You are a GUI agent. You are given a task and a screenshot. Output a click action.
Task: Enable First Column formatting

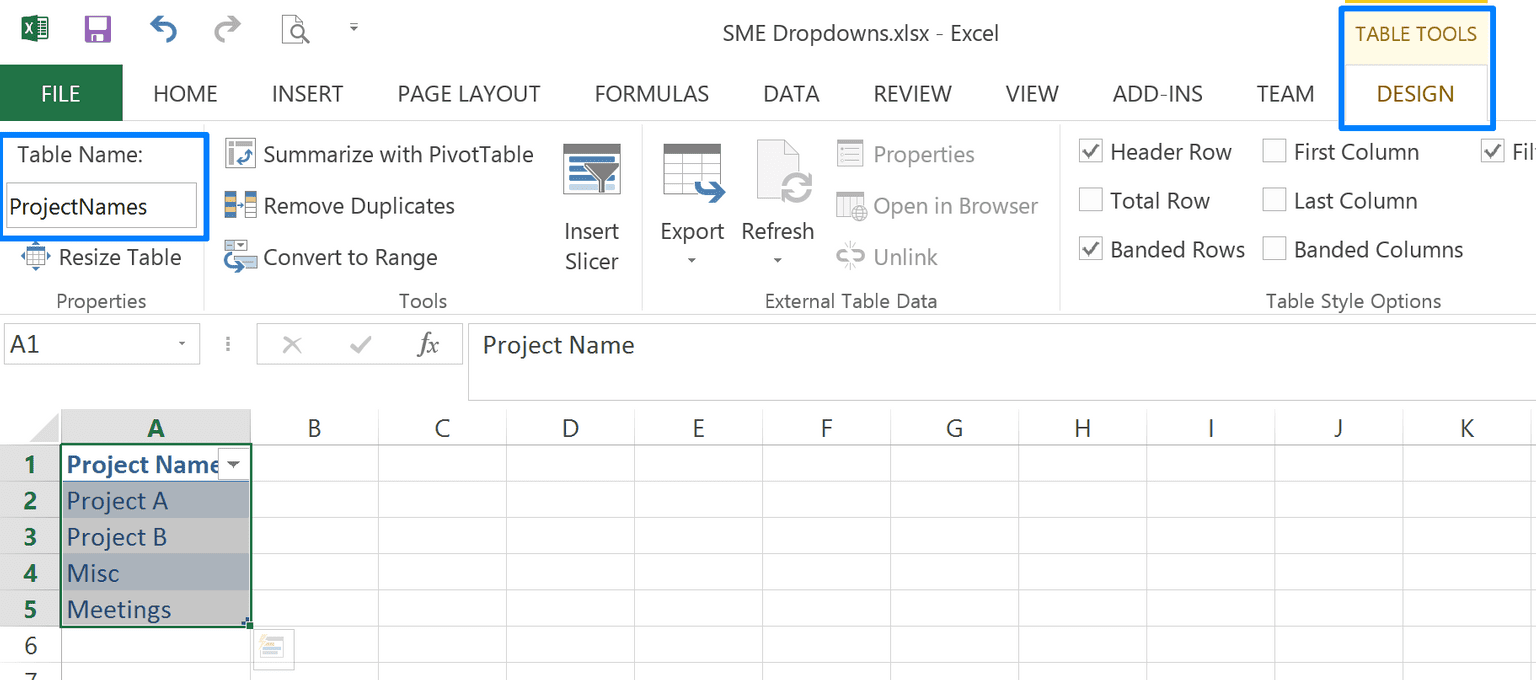tap(1274, 151)
